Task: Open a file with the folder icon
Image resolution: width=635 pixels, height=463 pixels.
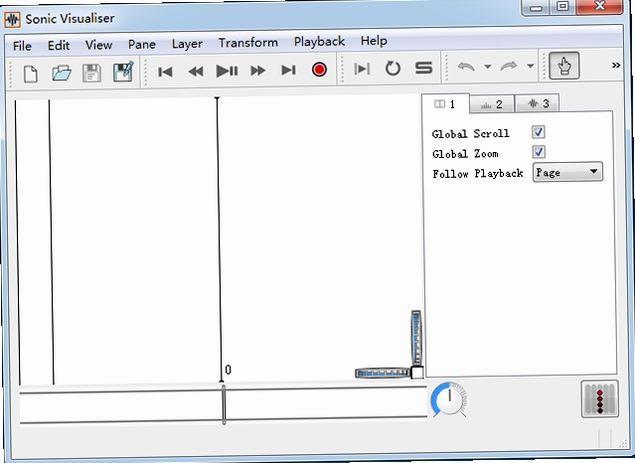Action: (x=61, y=74)
